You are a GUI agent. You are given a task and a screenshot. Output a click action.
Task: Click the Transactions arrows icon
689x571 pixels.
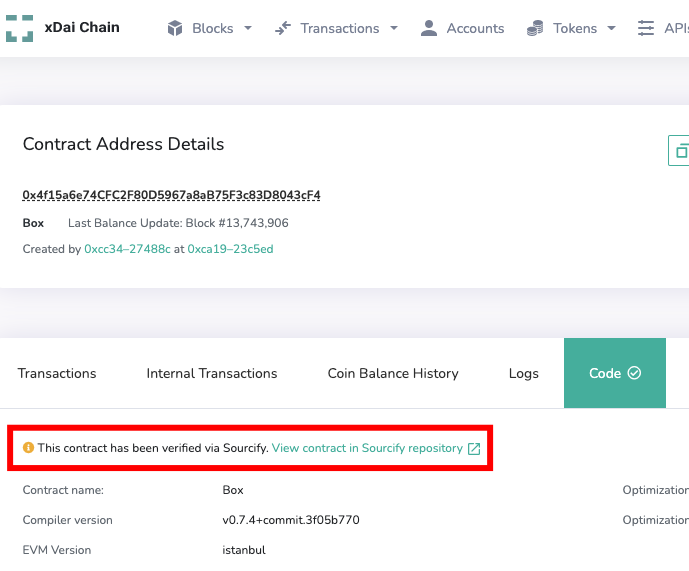click(x=283, y=28)
